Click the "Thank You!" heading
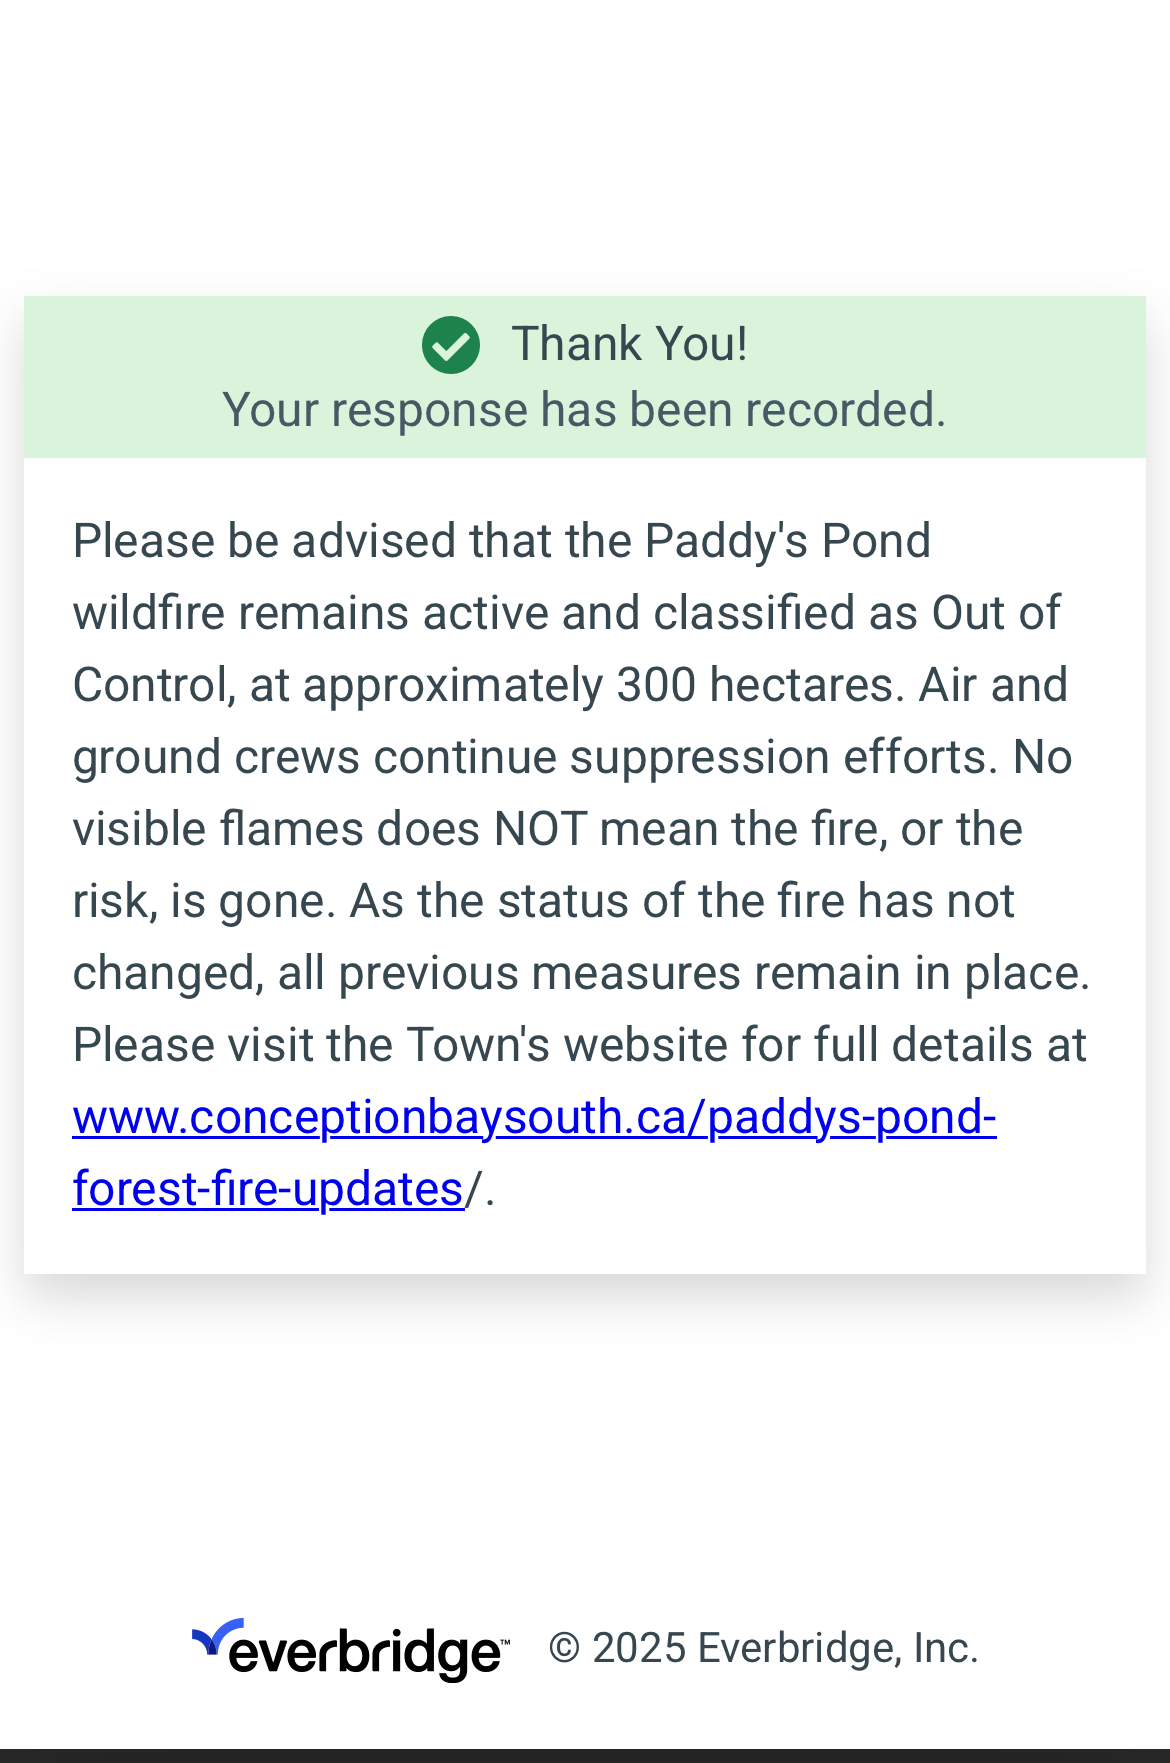The width and height of the screenshot is (1170, 1763). coord(629,344)
